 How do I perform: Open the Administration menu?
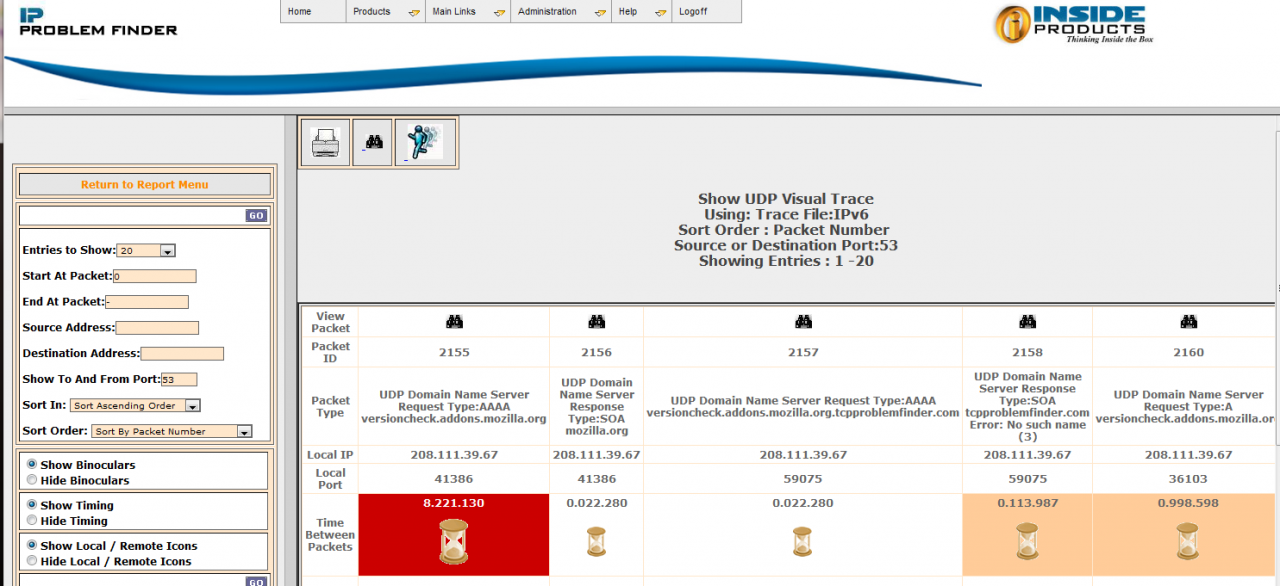(x=560, y=12)
